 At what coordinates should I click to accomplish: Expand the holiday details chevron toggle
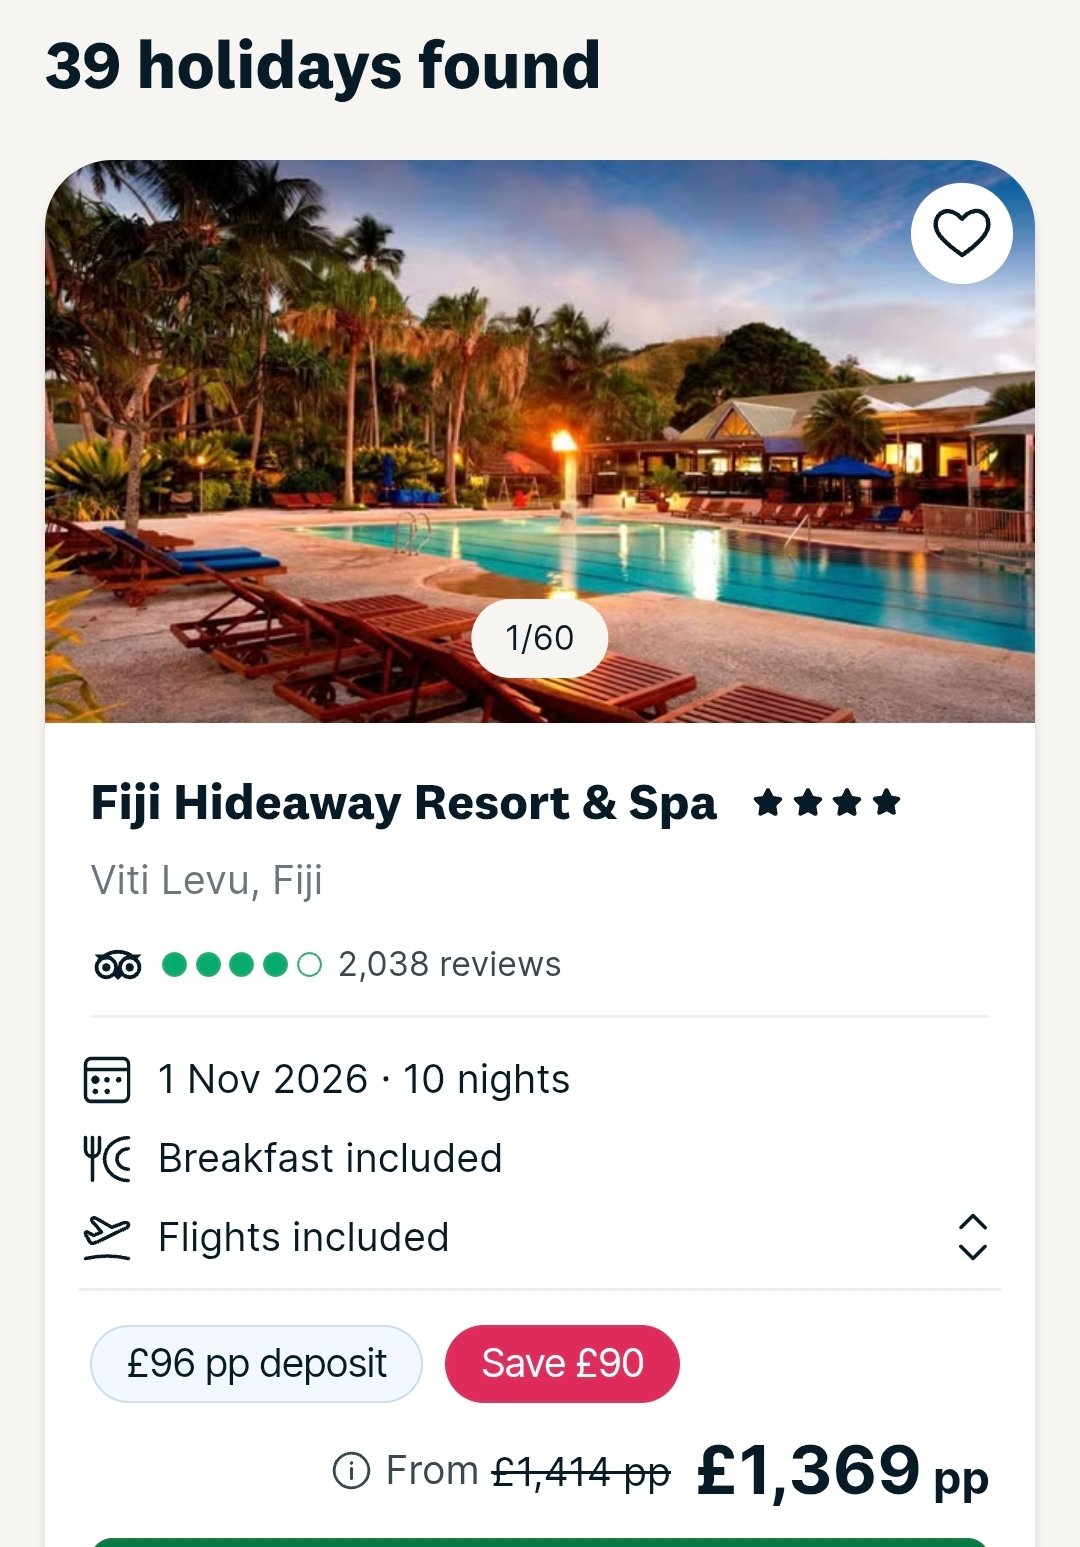(972, 1237)
